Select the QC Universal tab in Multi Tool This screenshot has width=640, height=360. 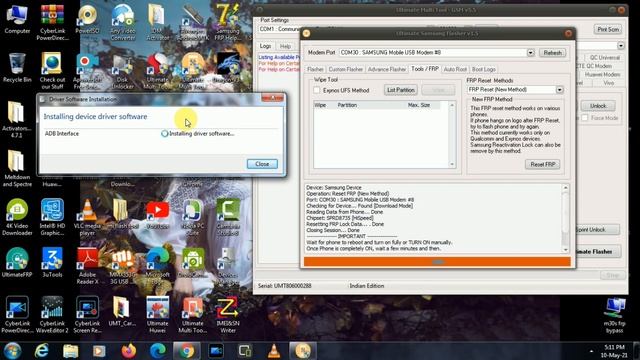(x=604, y=58)
